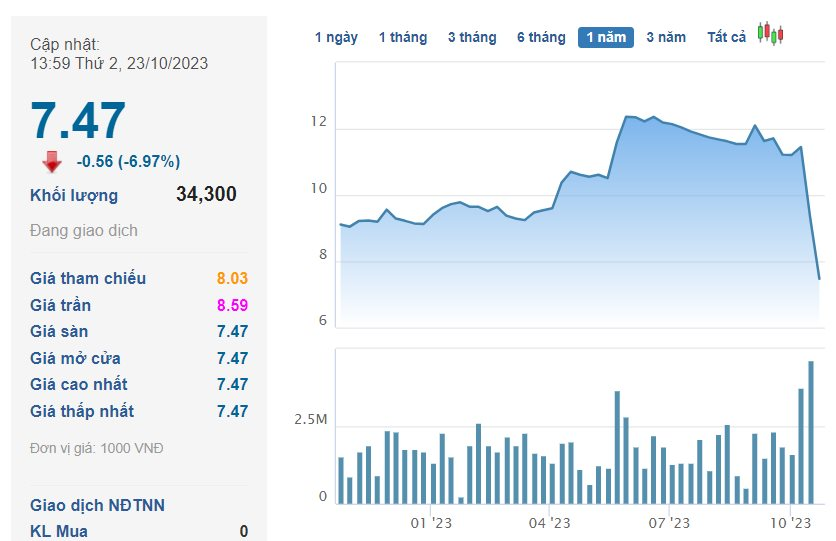The width and height of the screenshot is (836, 541).
Task: Select the "1 ngày" chart range
Action: (x=336, y=37)
